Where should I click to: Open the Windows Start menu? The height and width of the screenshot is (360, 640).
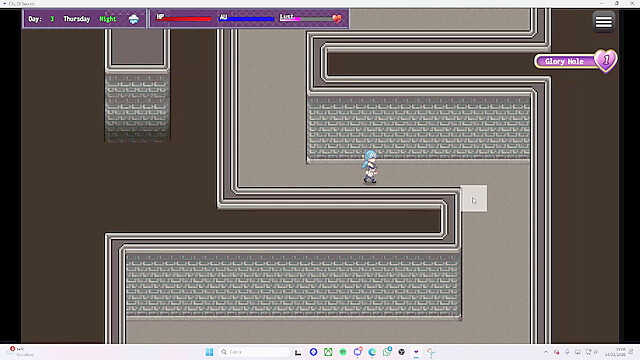[209, 352]
